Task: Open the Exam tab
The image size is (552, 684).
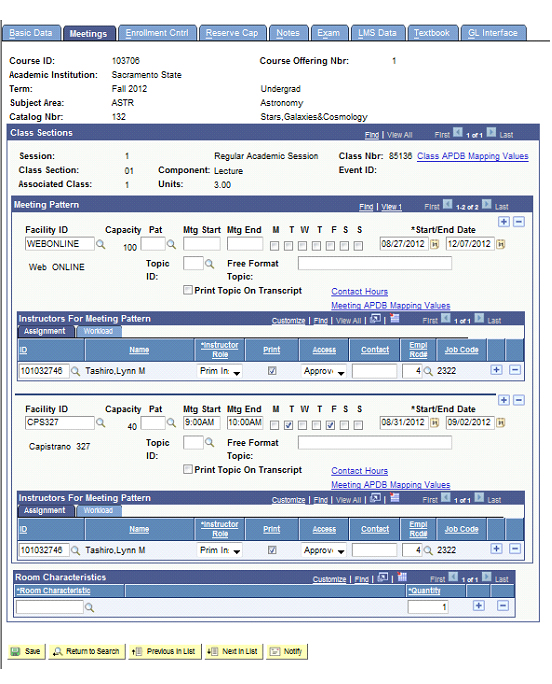Action: coord(329,33)
